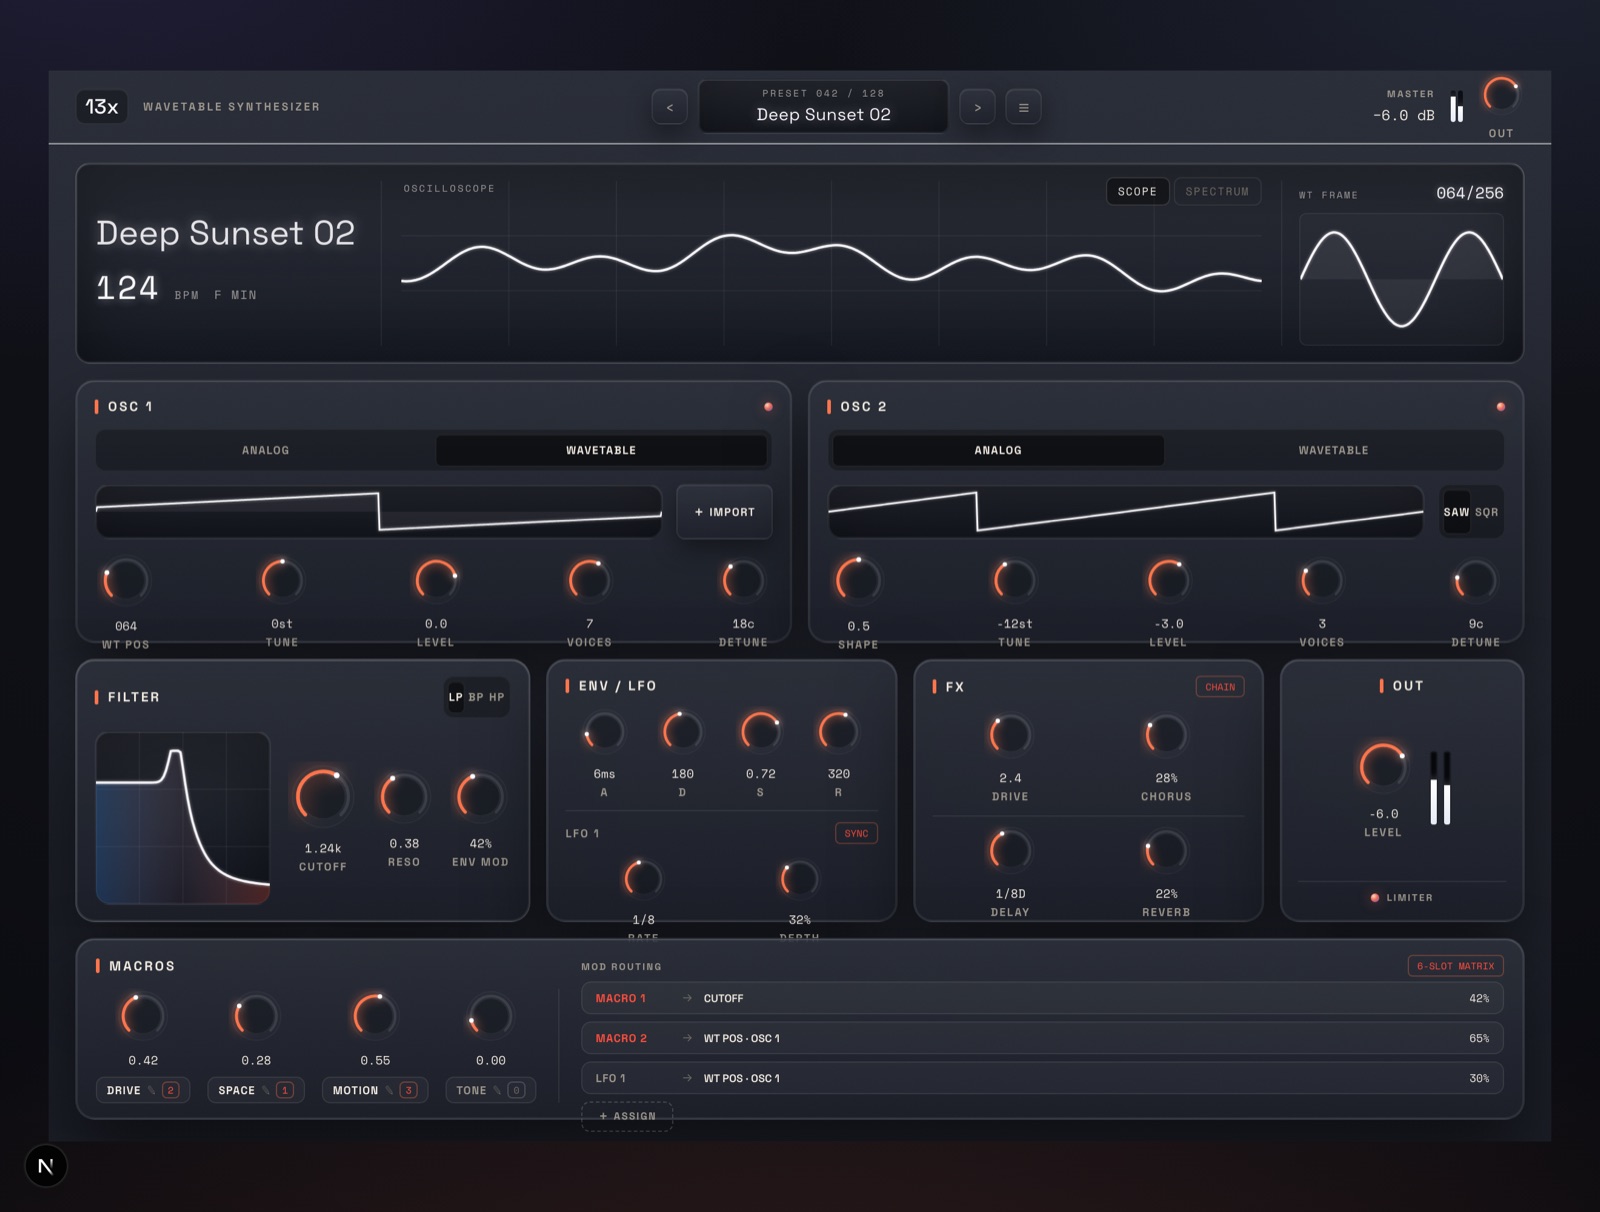The image size is (1600, 1212).
Task: Click the OUT panel LEVEL knob
Action: 1383,767
